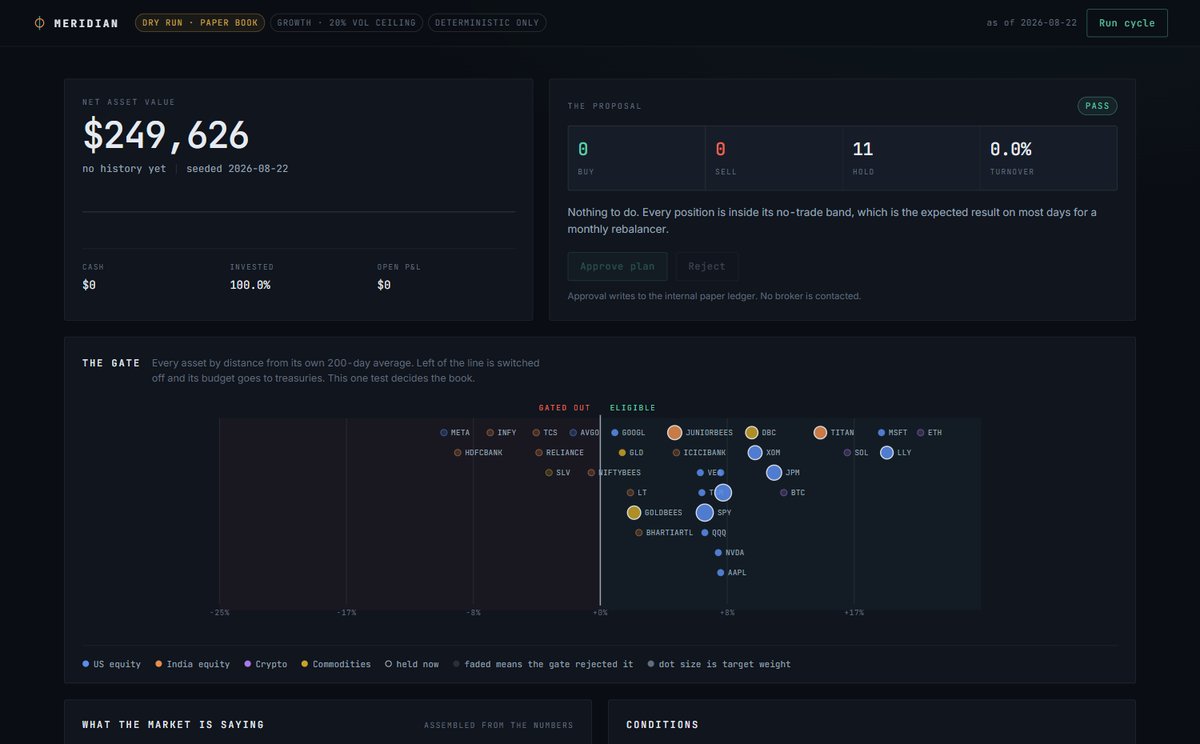1200x744 pixels.
Task: Select the MSFT dot
Action: tap(881, 433)
